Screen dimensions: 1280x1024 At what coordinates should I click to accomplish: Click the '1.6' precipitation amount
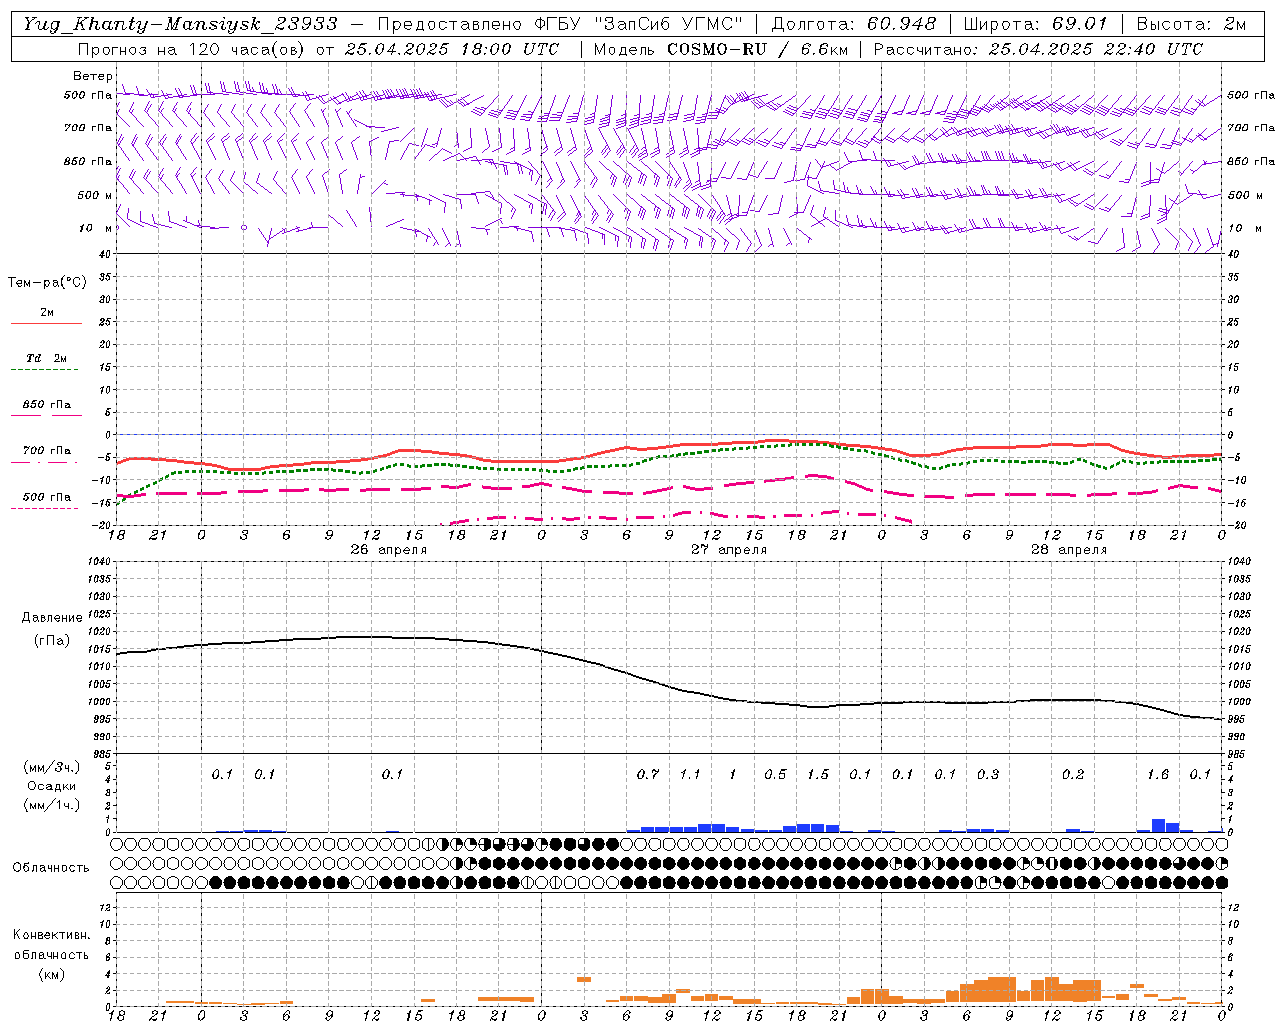point(1158,775)
